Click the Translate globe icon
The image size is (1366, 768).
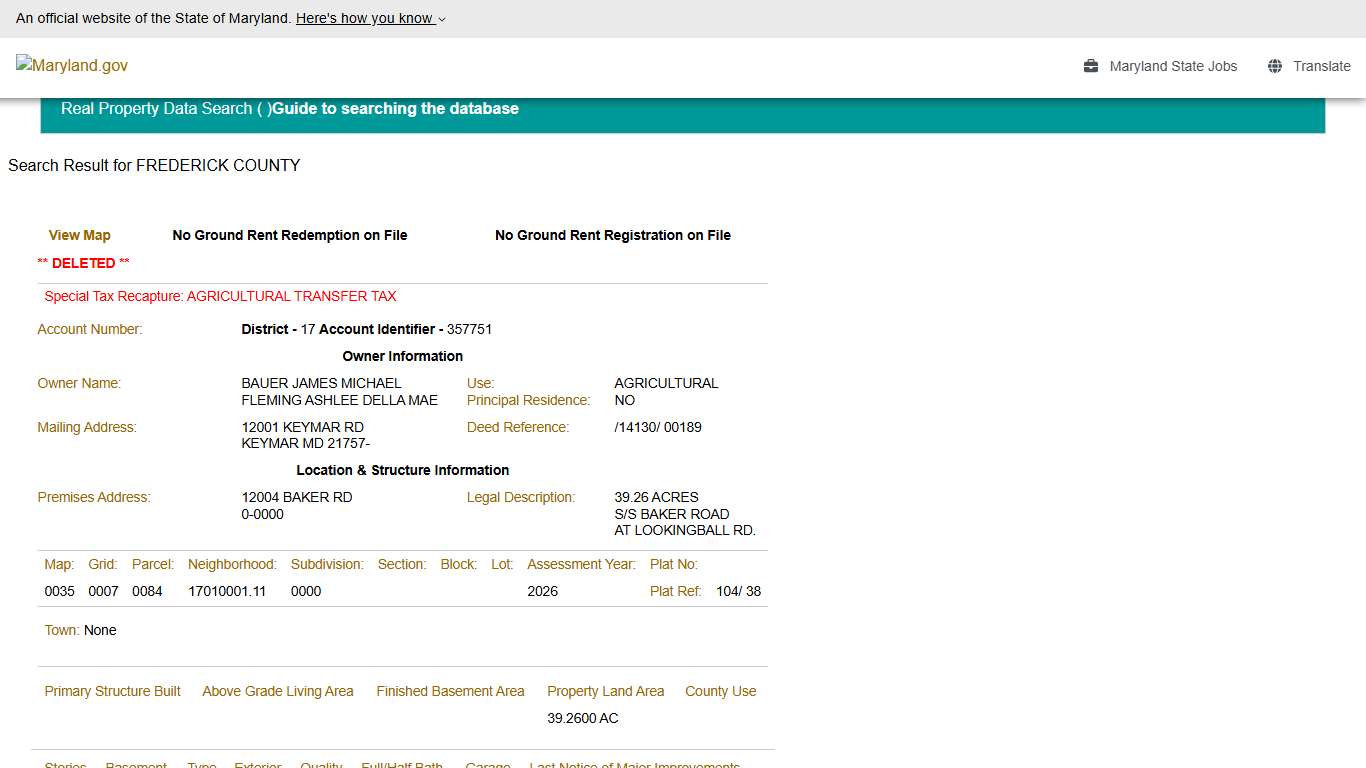point(1274,65)
